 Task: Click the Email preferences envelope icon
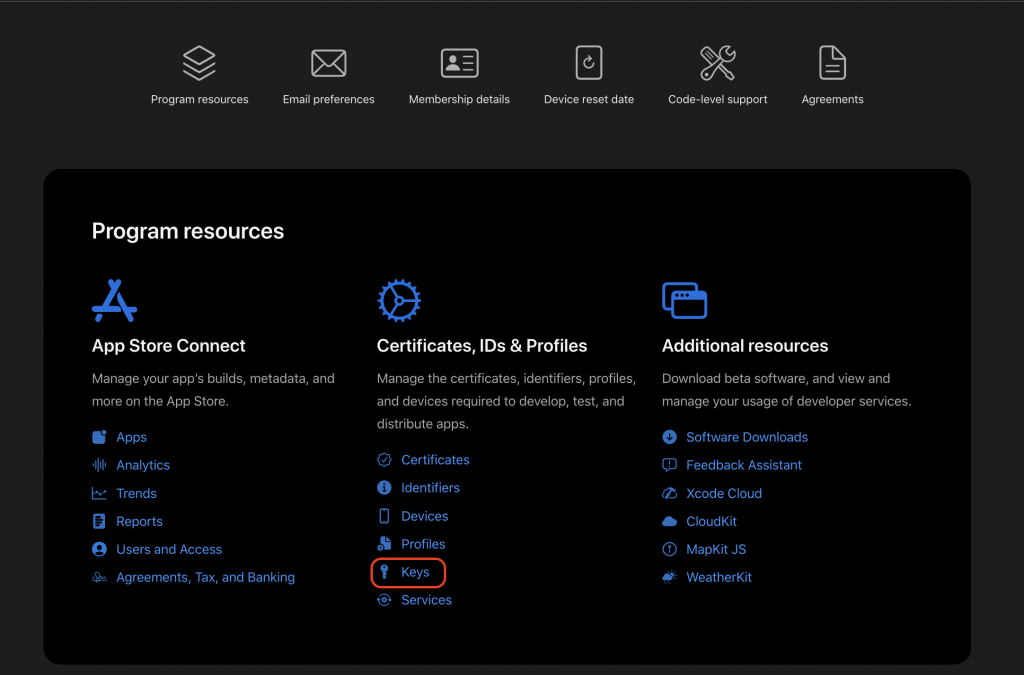tap(328, 63)
